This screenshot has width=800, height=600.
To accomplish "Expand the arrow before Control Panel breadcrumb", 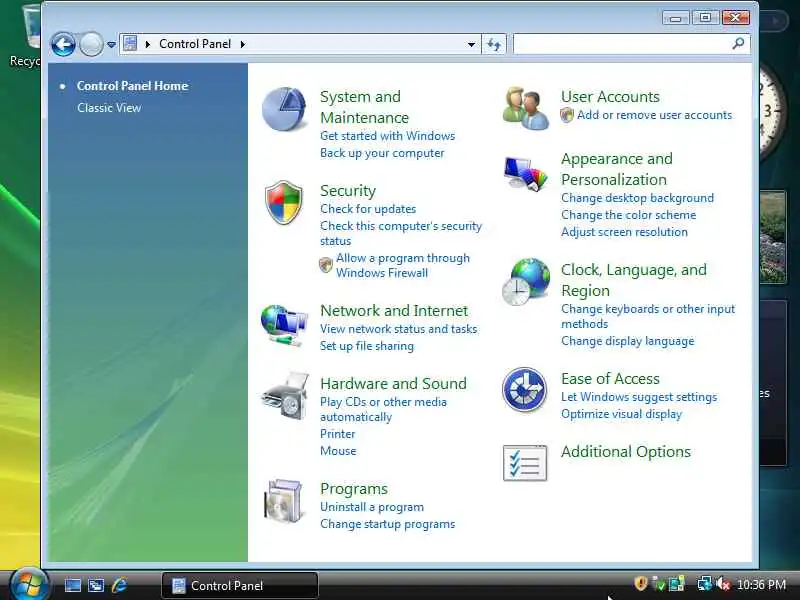I will [147, 44].
